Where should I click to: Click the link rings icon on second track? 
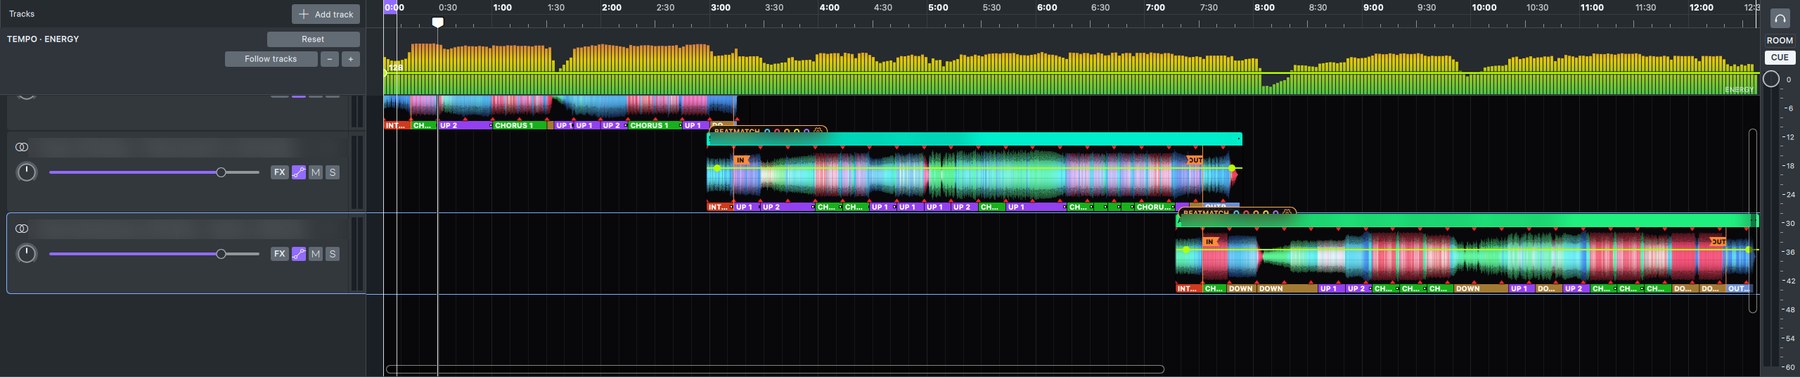coord(22,147)
